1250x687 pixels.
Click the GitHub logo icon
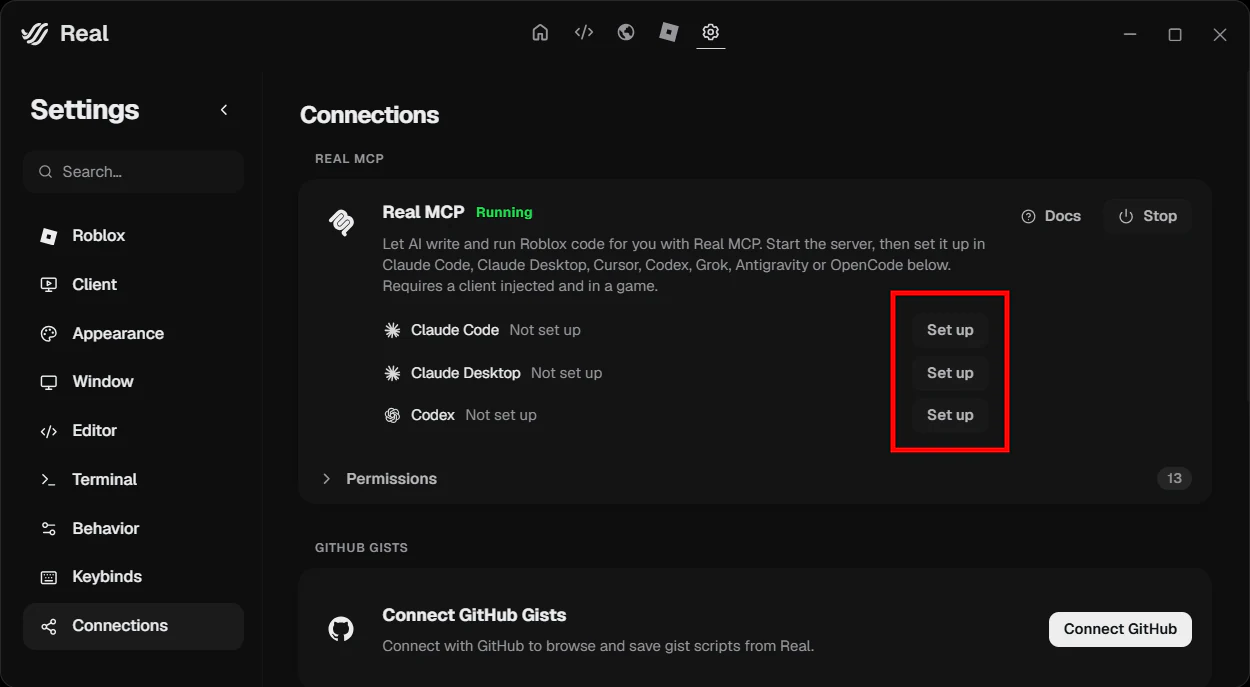[341, 629]
